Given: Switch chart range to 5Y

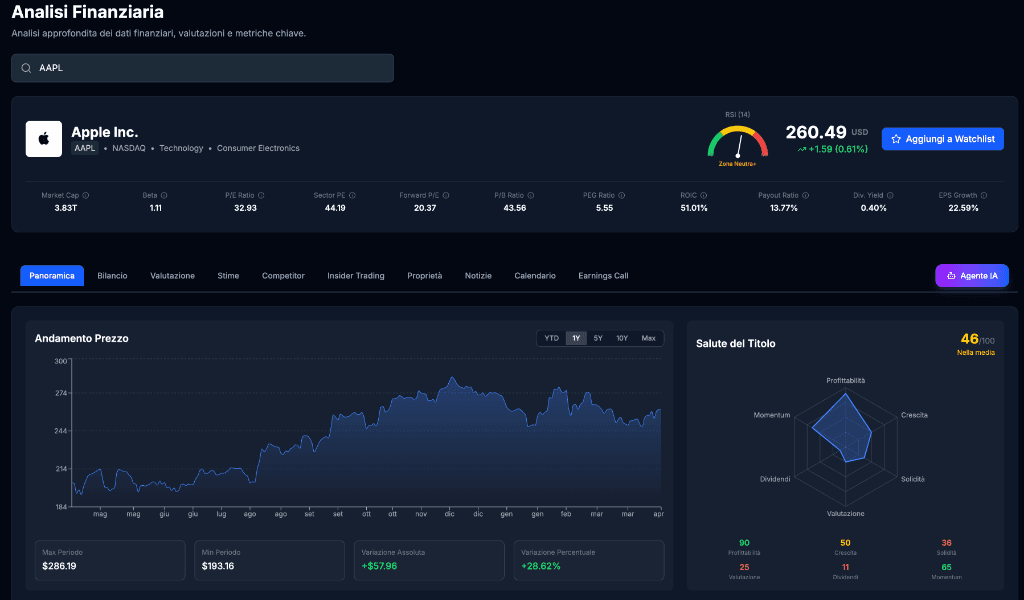Looking at the screenshot, I should 598,338.
